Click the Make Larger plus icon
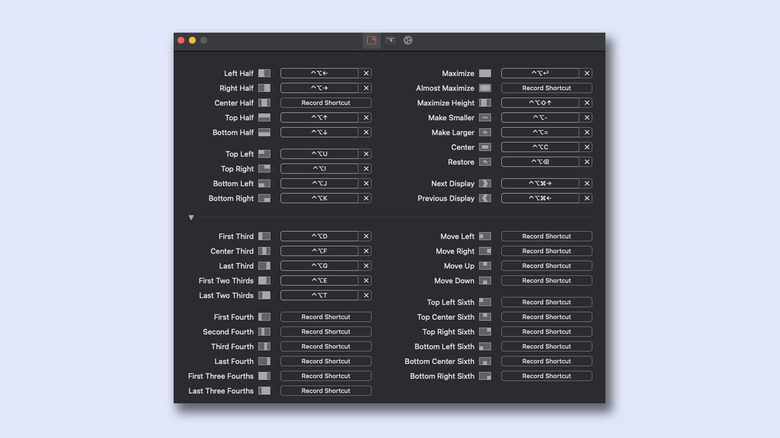This screenshot has height=438, width=780. 485,132
